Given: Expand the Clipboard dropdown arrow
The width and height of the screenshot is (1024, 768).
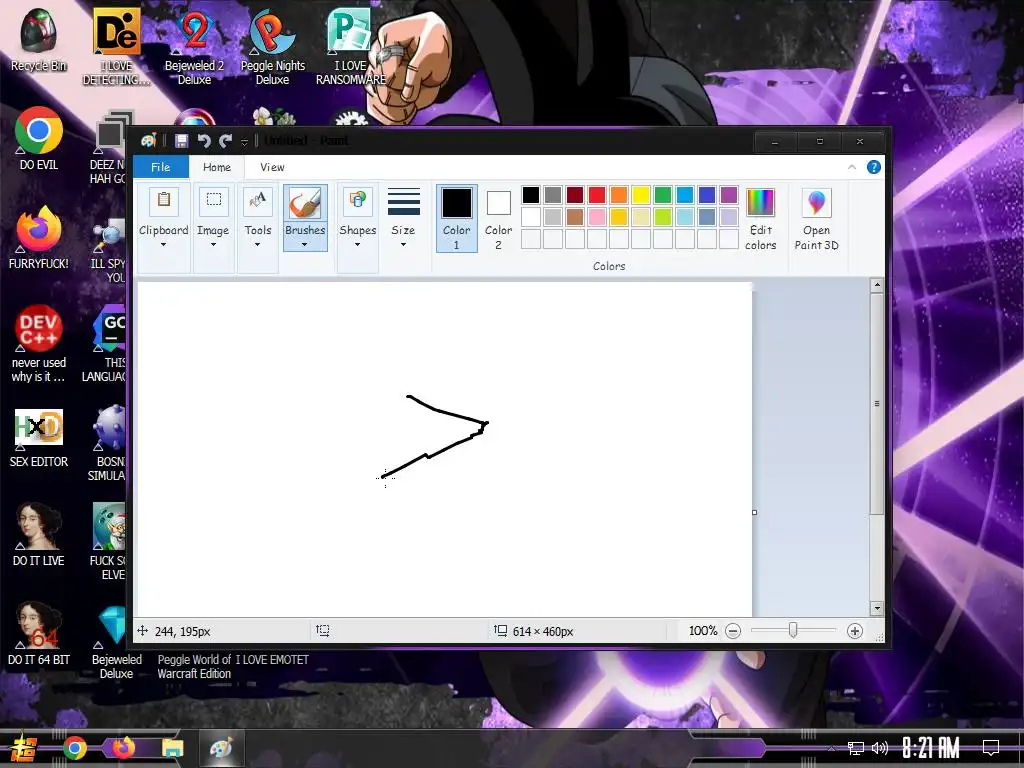Looking at the screenshot, I should coord(163,245).
